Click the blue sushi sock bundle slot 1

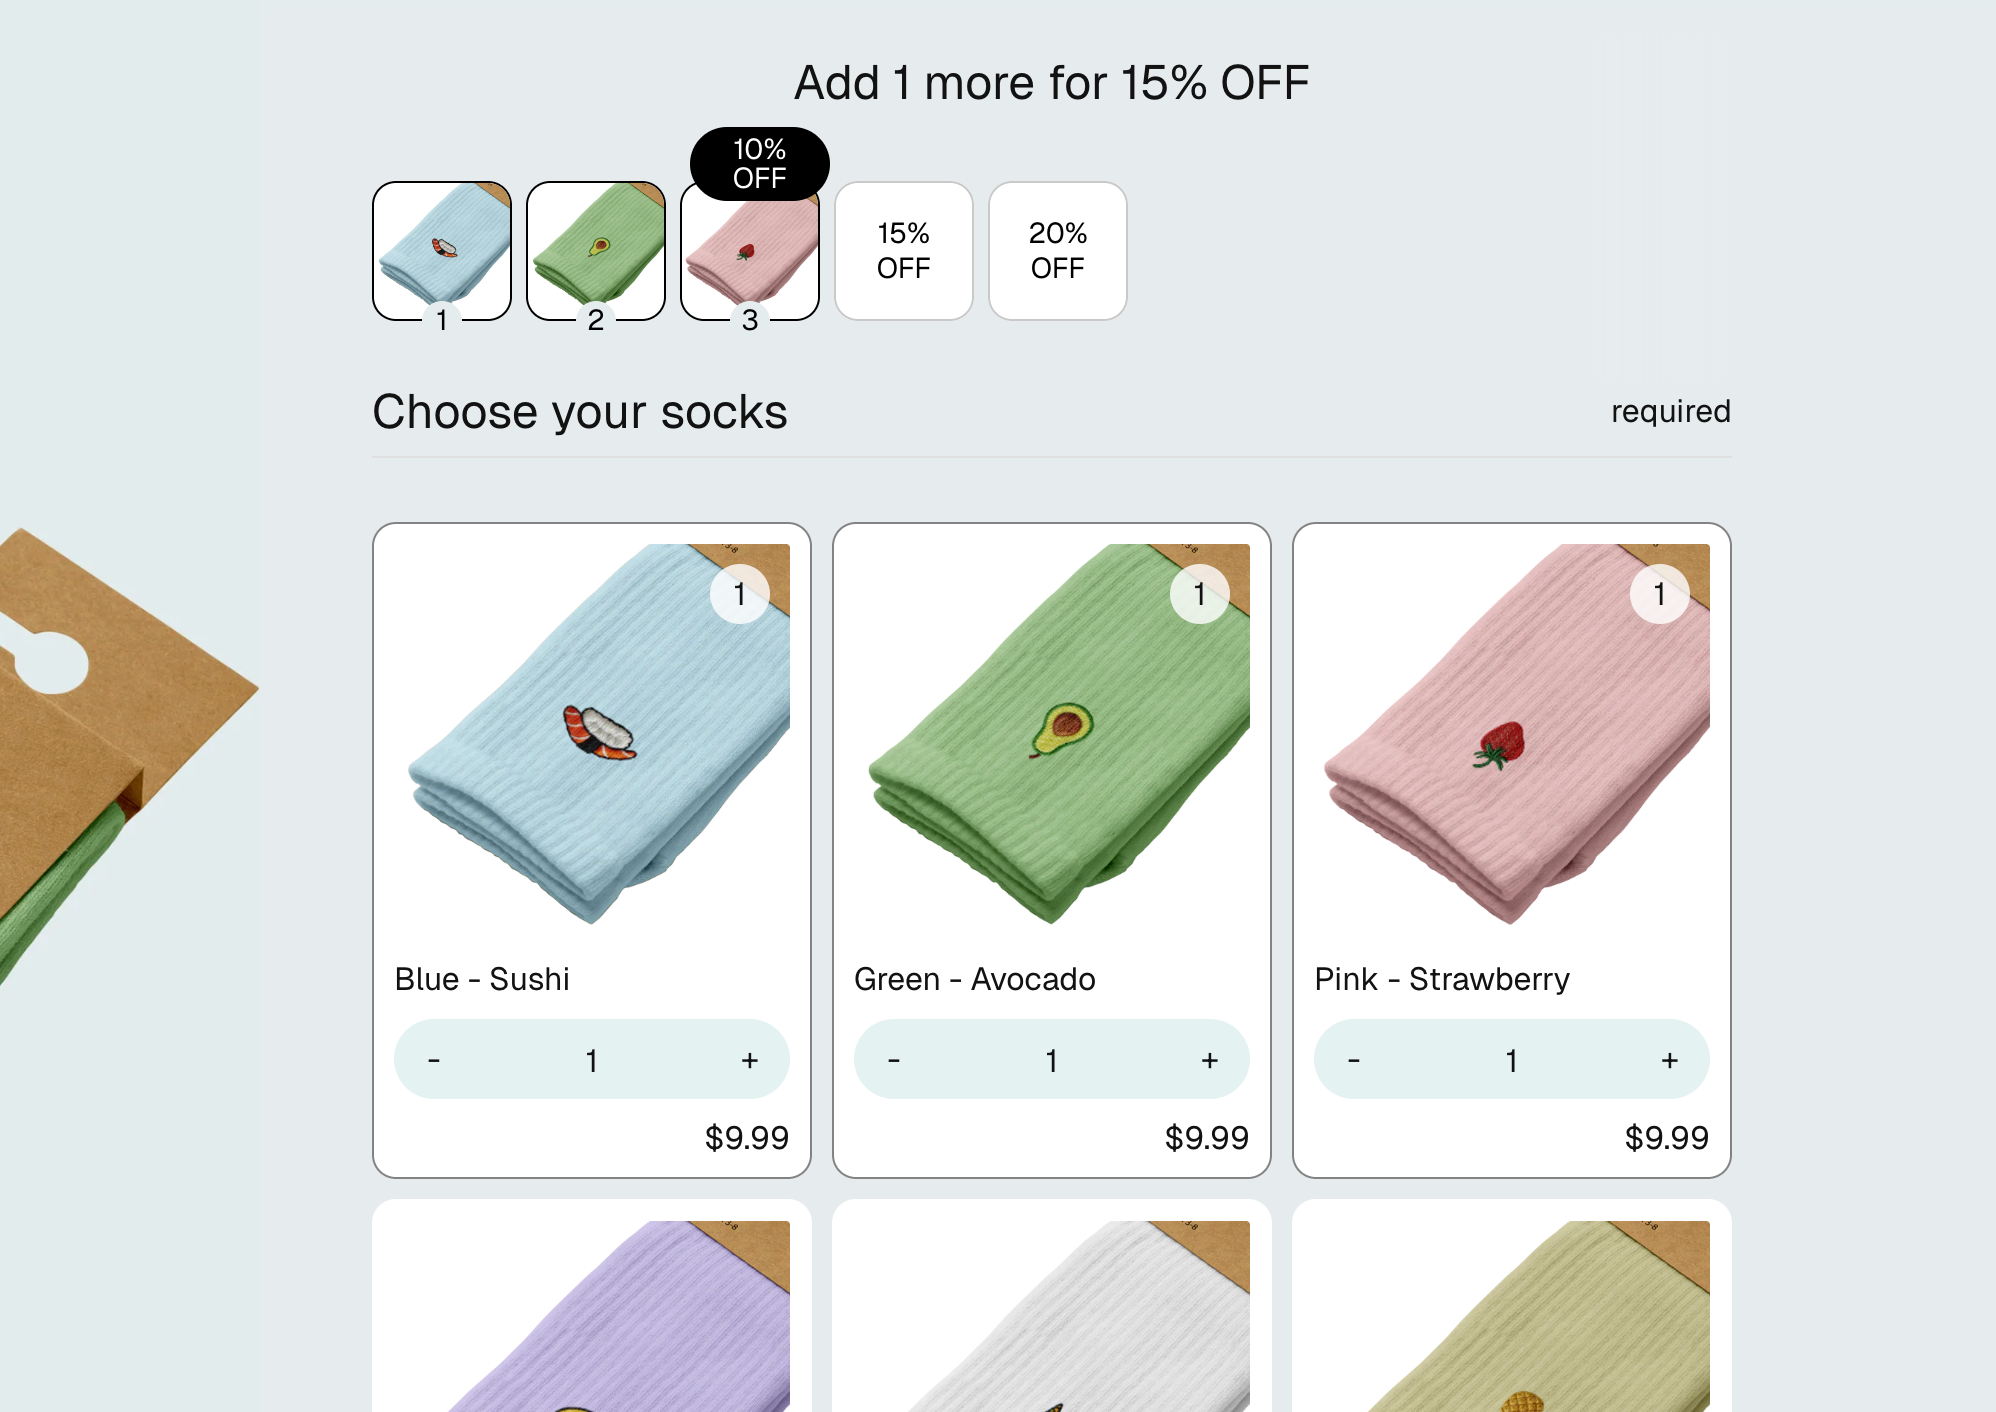click(442, 250)
